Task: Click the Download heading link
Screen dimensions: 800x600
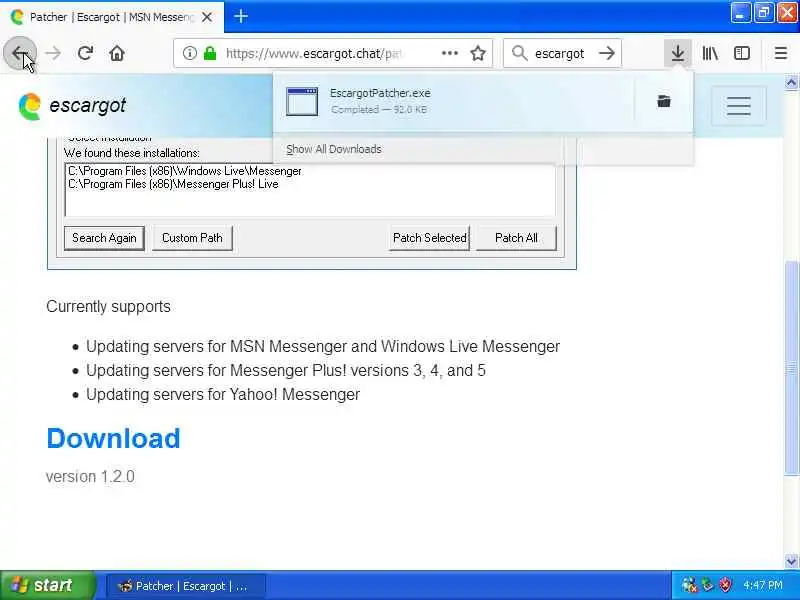Action: click(x=113, y=438)
